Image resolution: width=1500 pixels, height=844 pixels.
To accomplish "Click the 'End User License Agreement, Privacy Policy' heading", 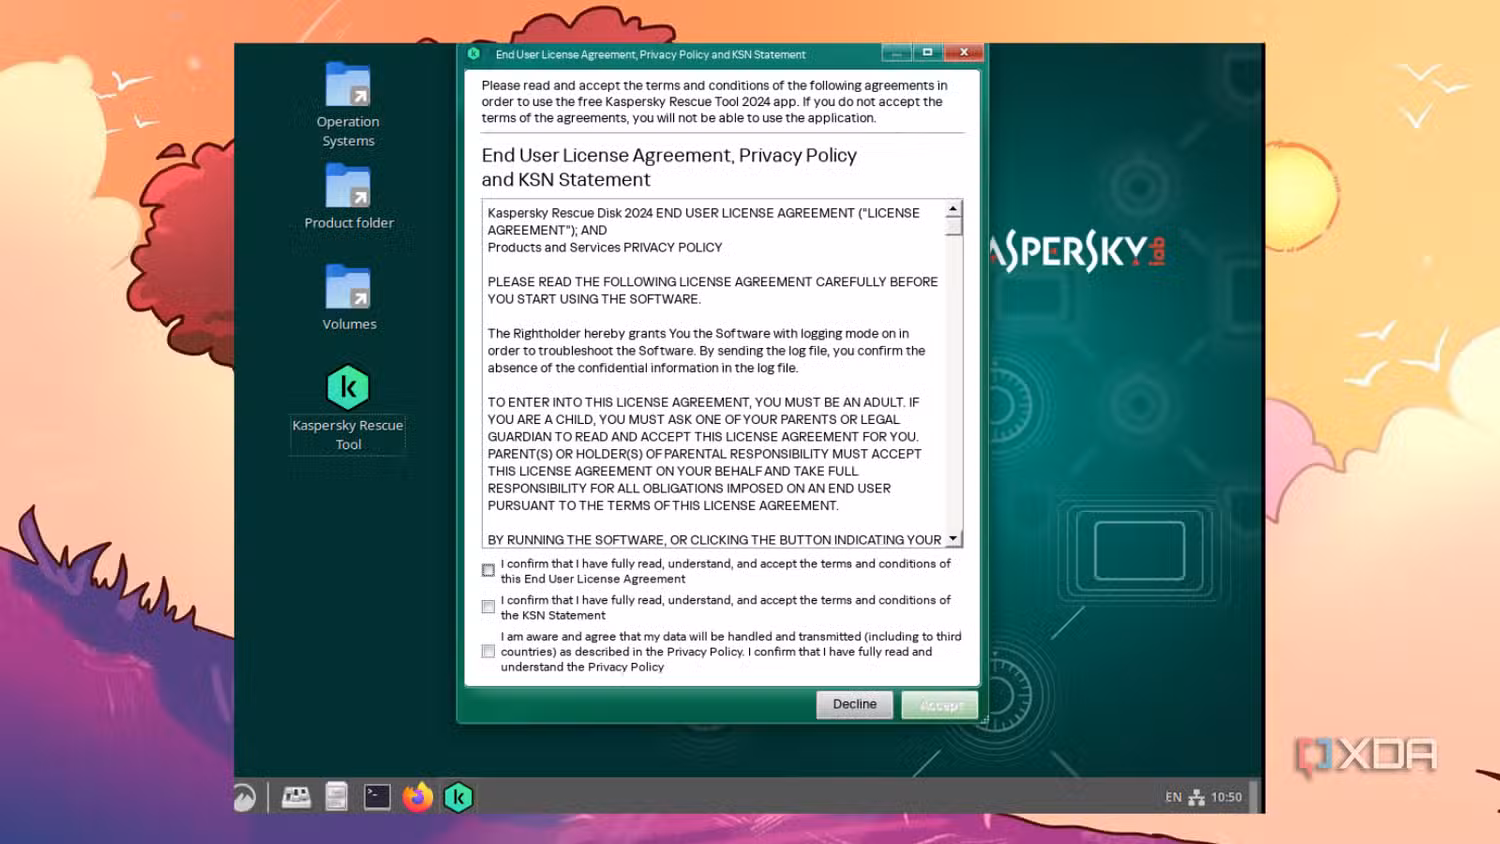I will [669, 167].
